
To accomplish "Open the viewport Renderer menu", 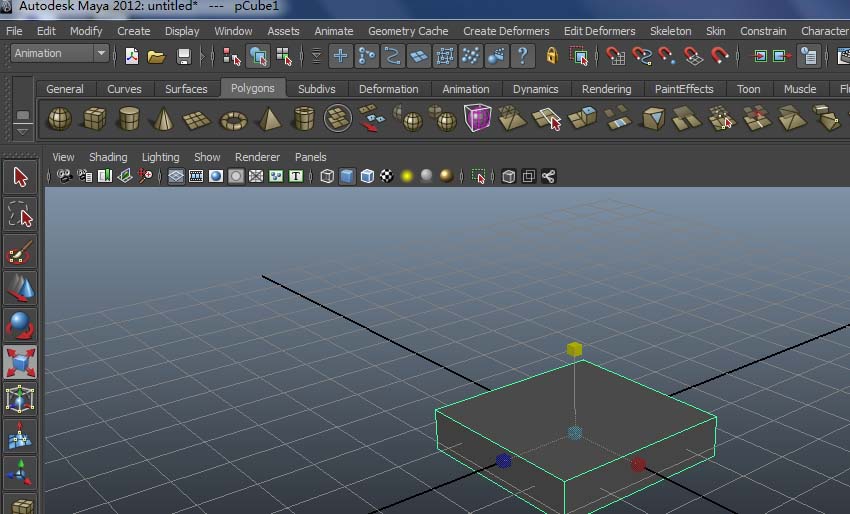I will point(257,157).
